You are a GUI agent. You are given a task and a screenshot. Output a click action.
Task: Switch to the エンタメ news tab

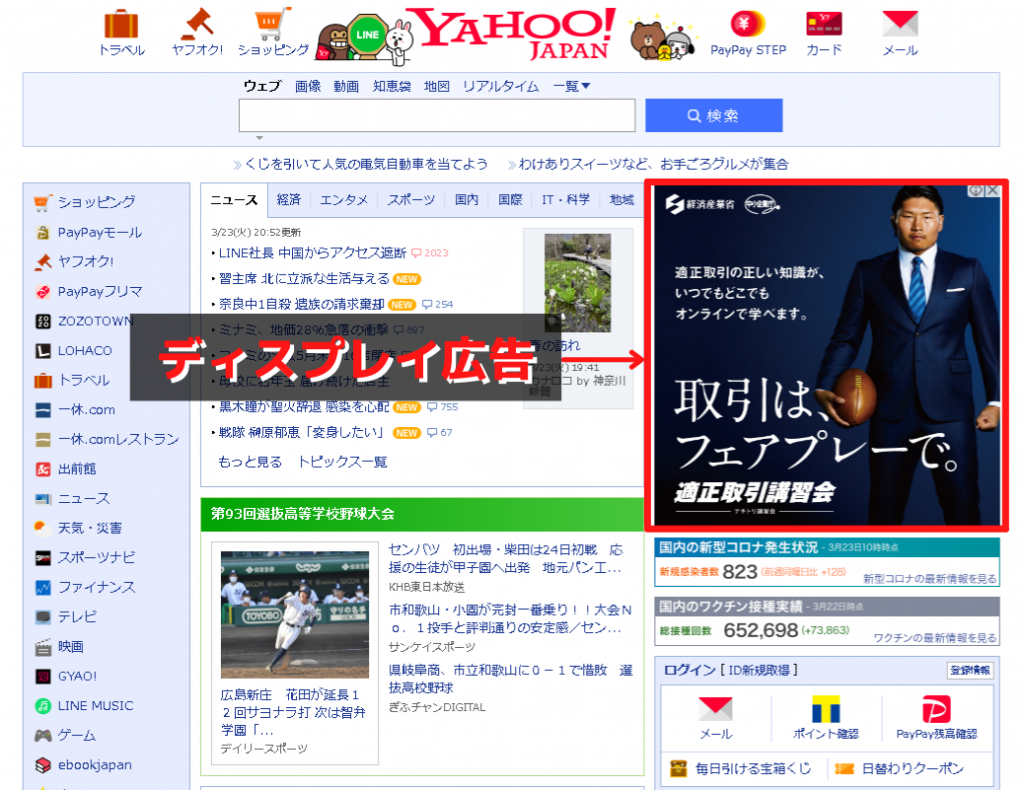pos(344,200)
